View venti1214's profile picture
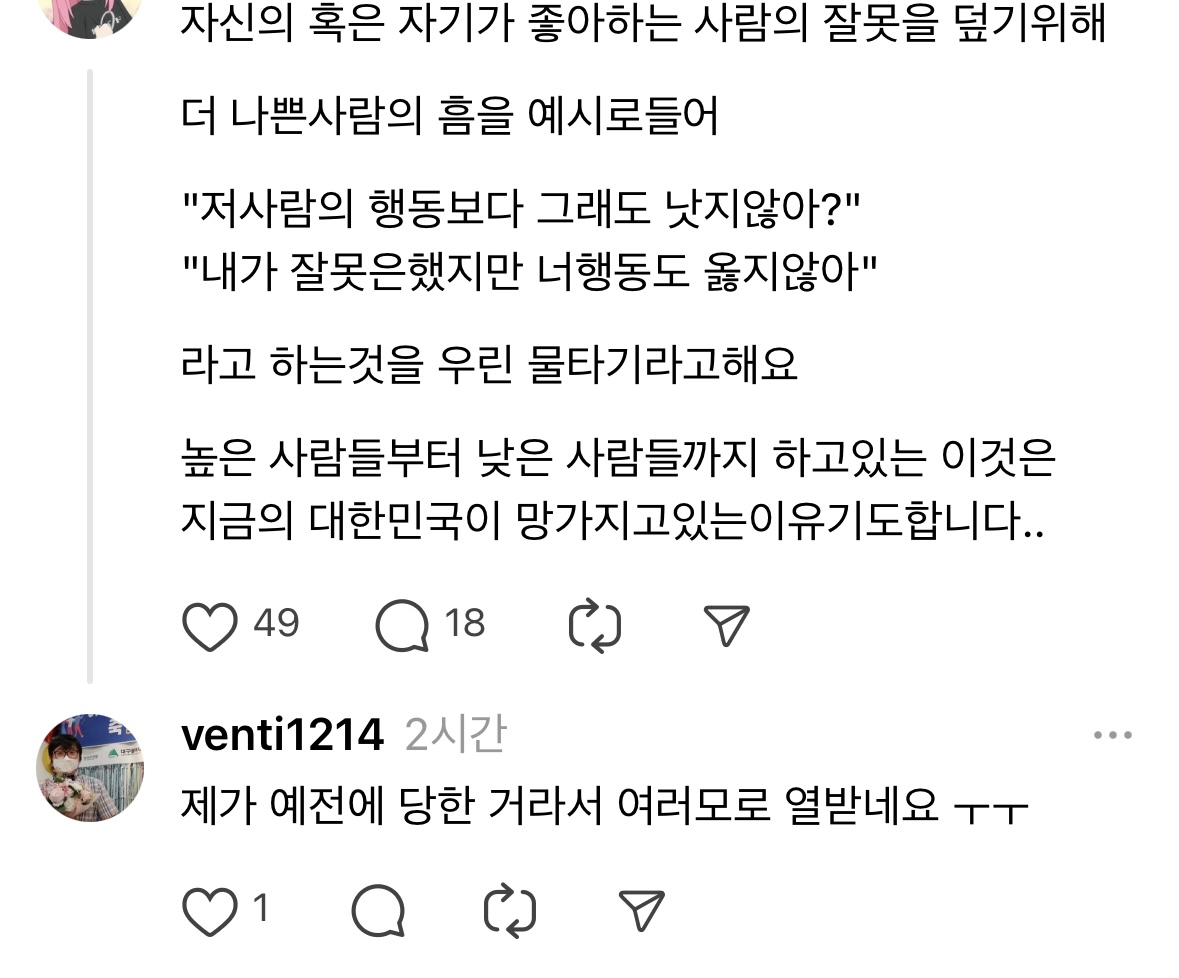The image size is (1179, 978). [x=90, y=768]
